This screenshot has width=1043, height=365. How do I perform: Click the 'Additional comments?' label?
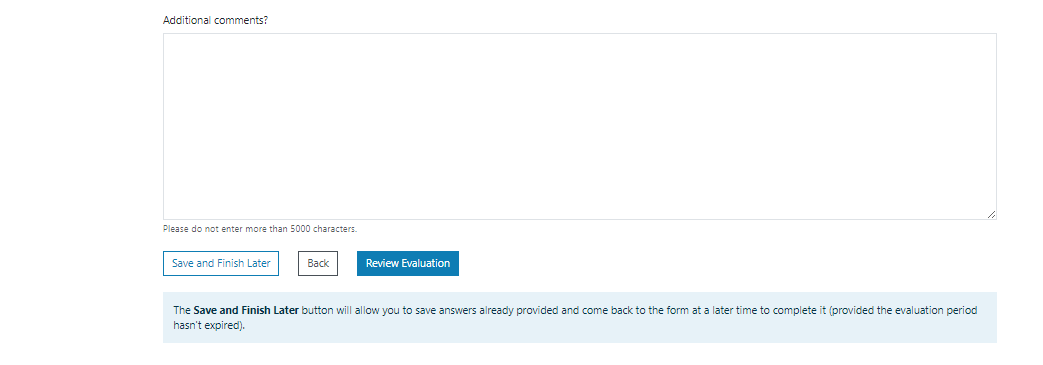pyautogui.click(x=216, y=20)
